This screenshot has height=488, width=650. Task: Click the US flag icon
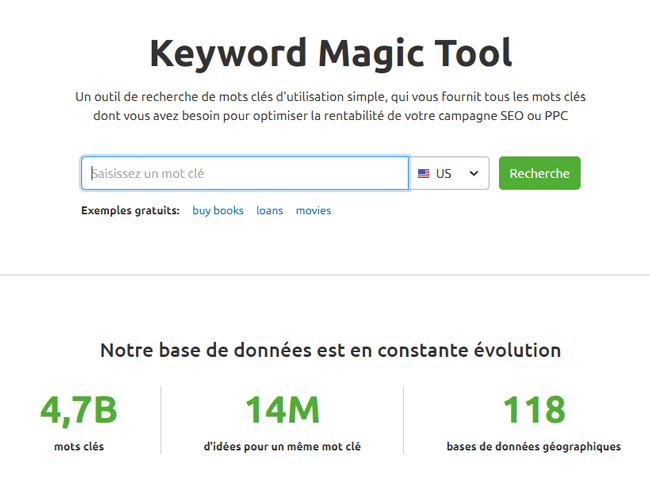(424, 173)
